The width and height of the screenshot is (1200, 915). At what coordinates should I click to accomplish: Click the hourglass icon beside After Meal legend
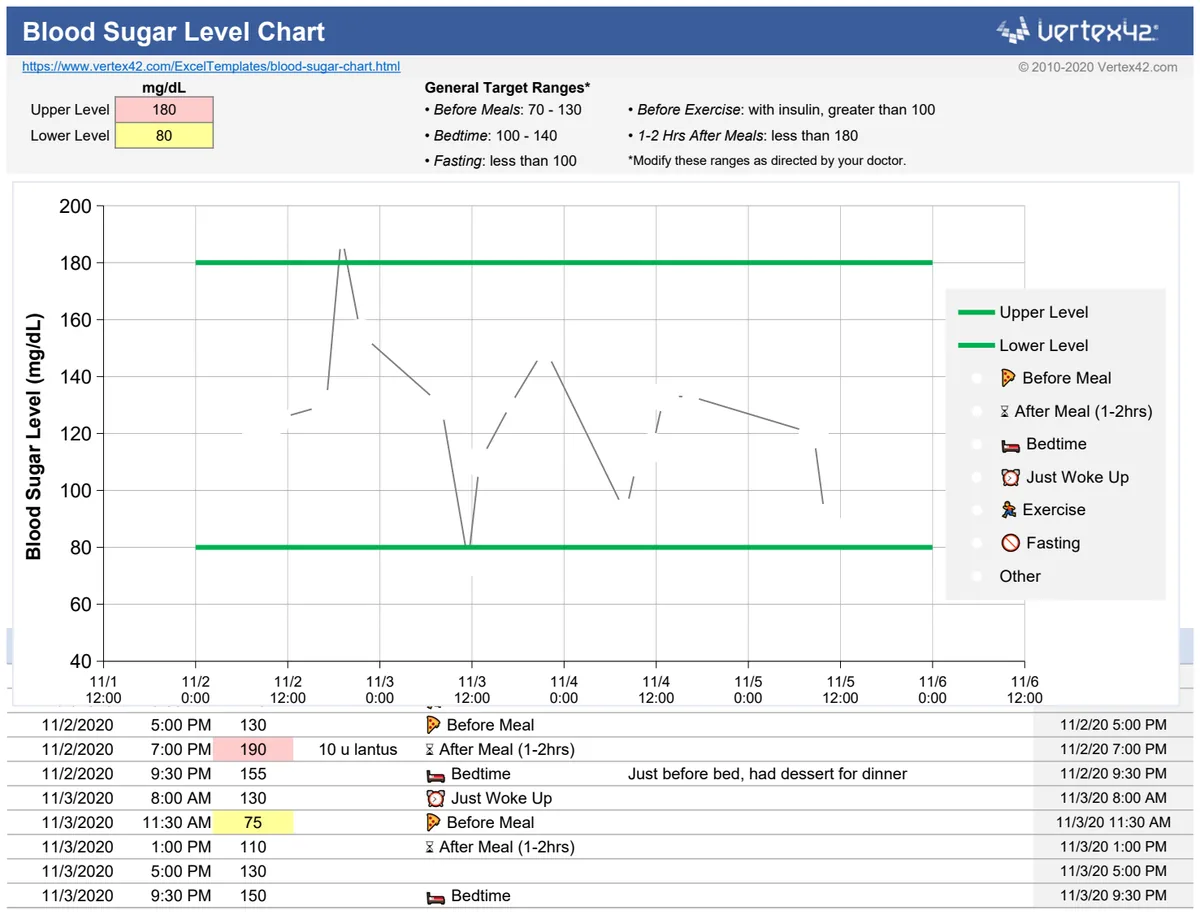tap(1005, 411)
